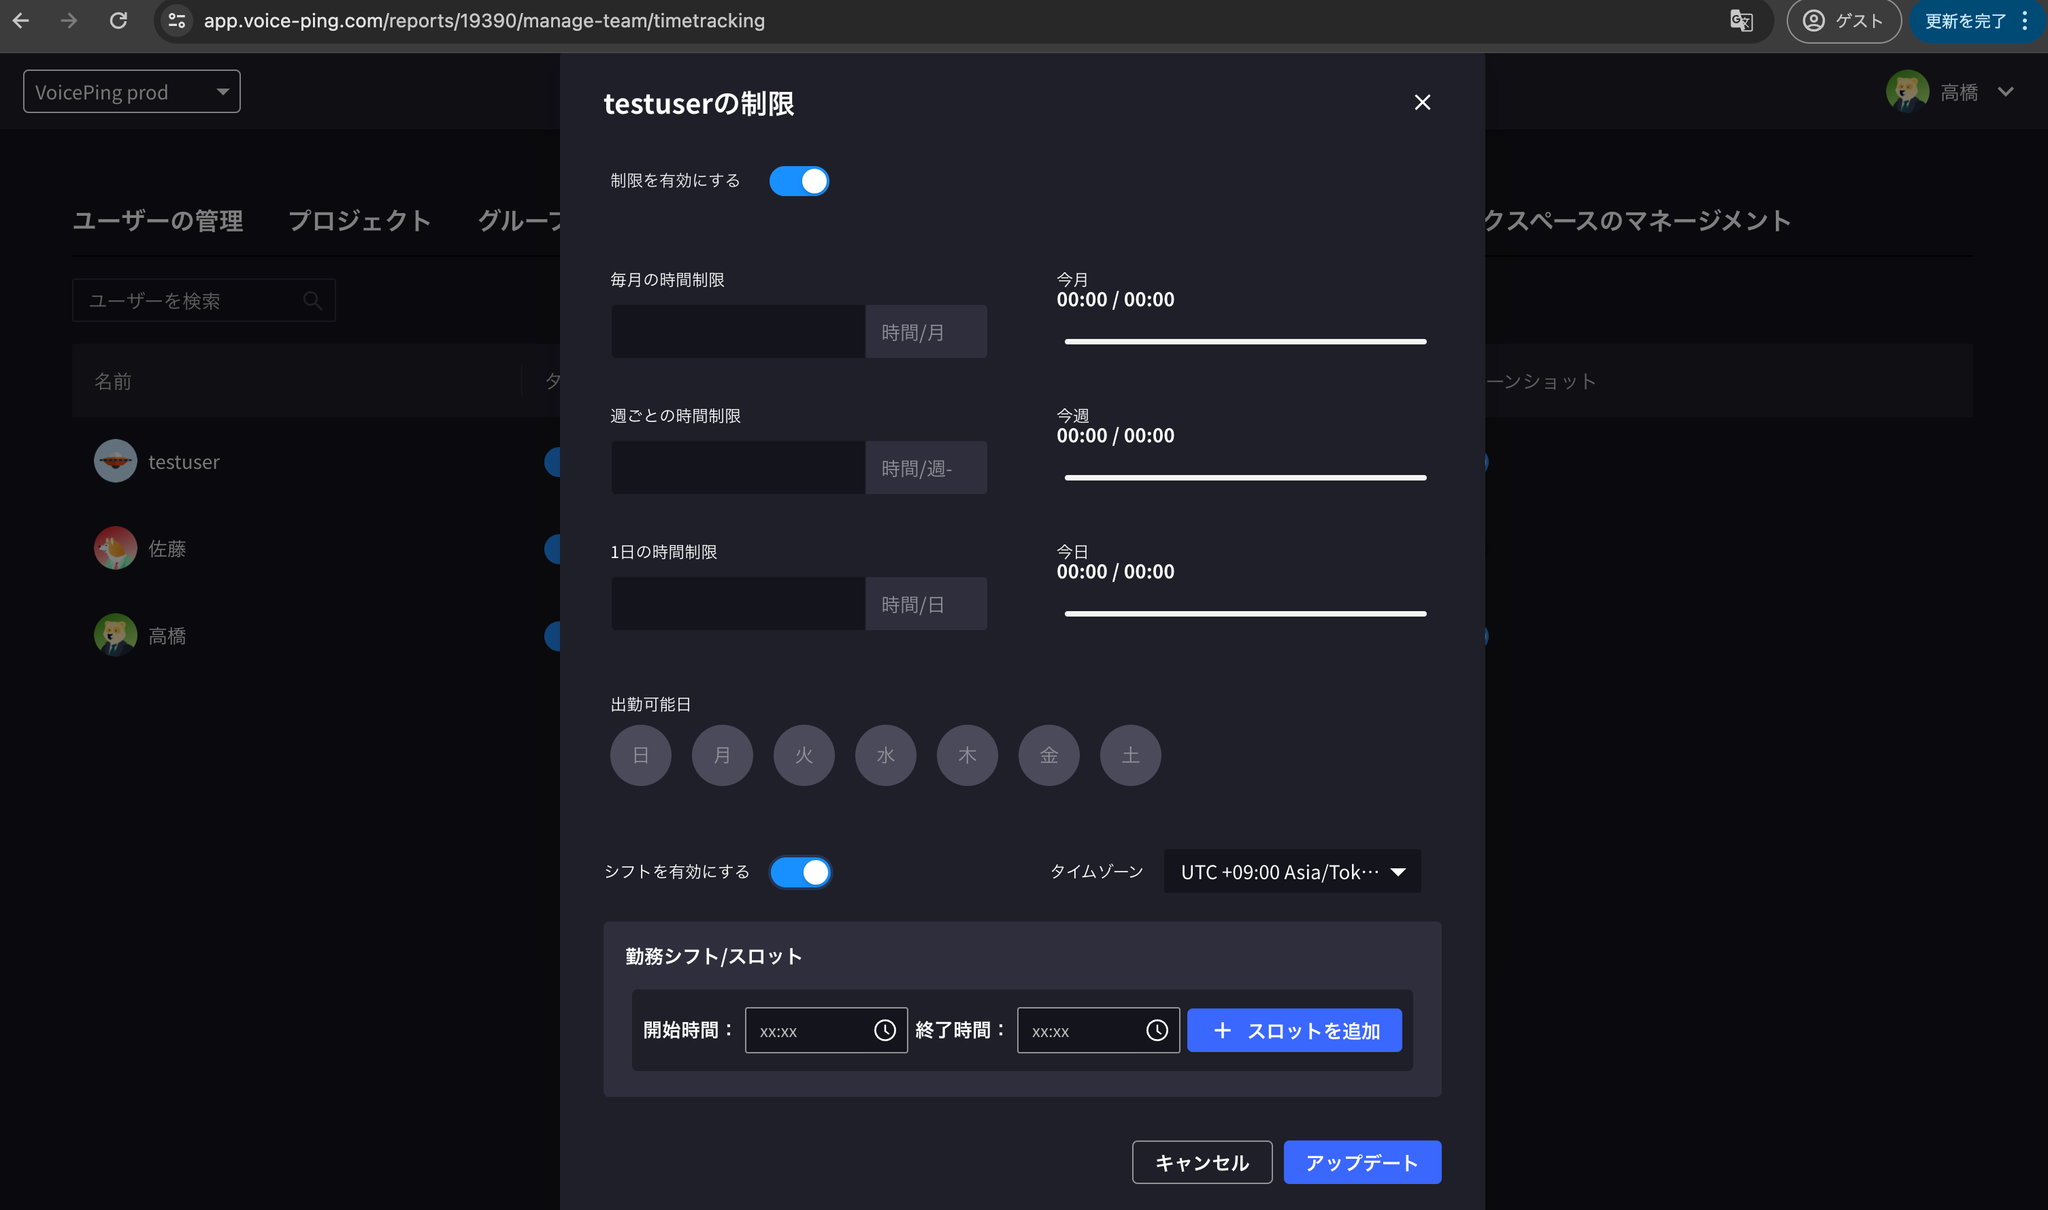Disable the 制限を有効にする toggle
The width and height of the screenshot is (2048, 1210).
click(x=799, y=181)
